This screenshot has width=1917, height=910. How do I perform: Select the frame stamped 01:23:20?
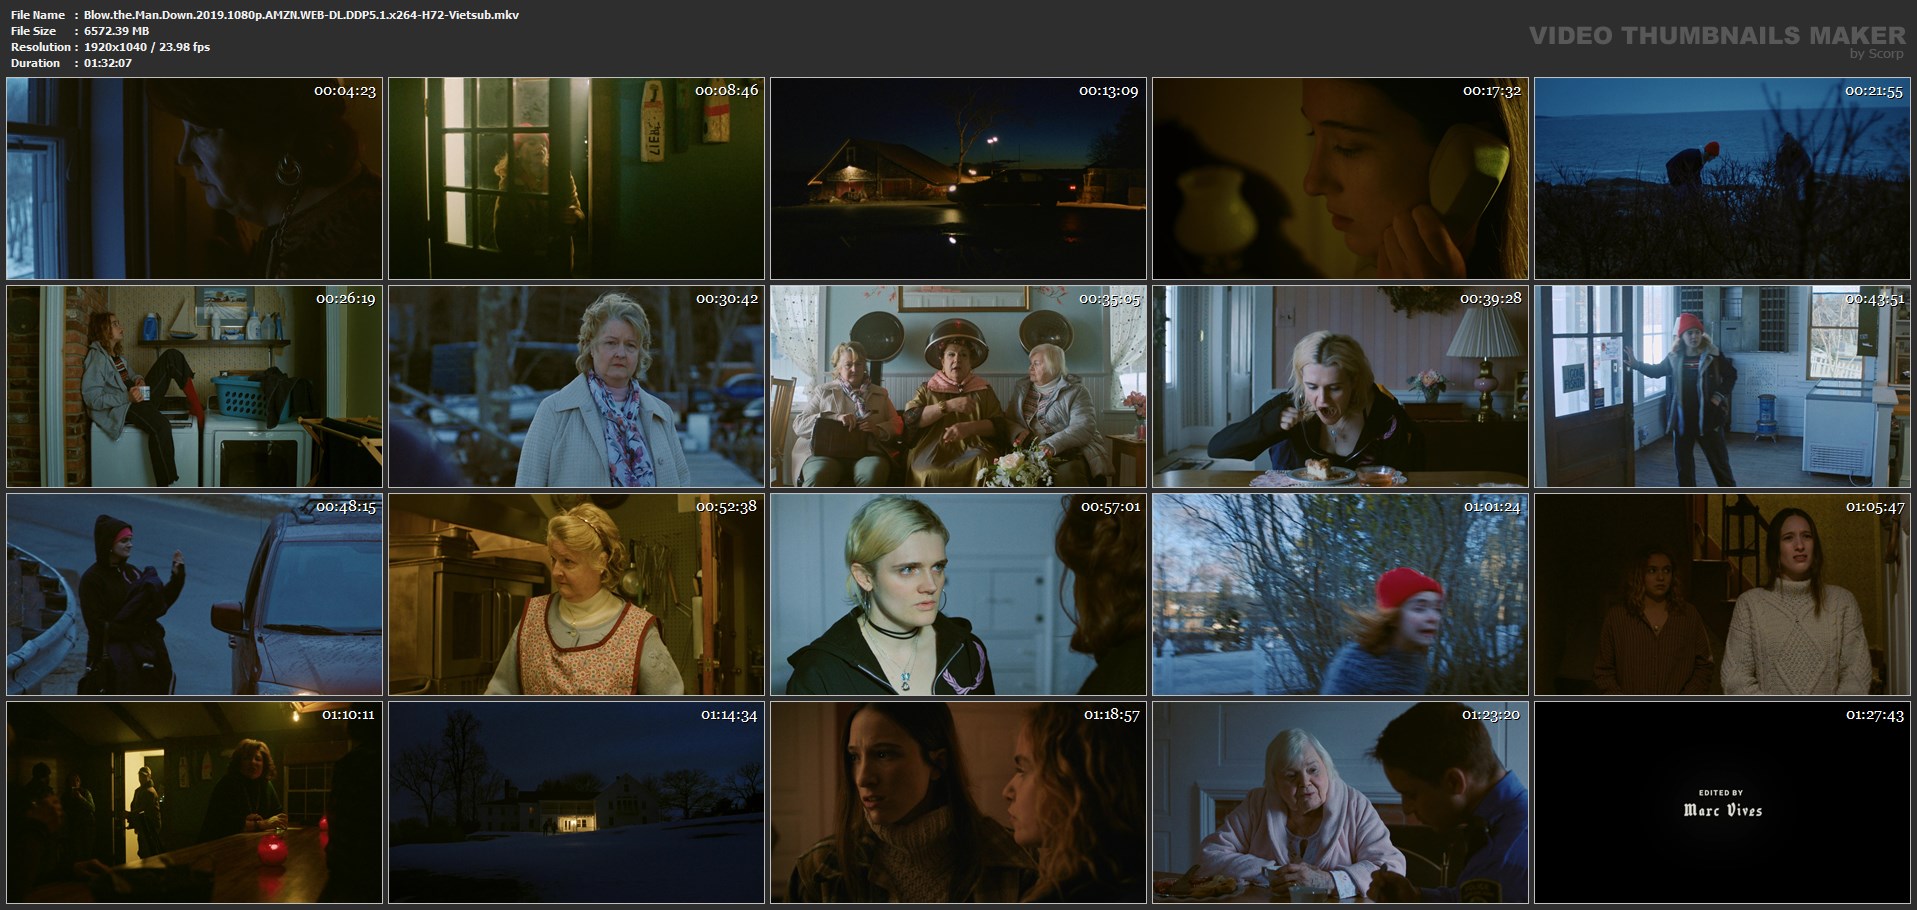coord(1340,803)
